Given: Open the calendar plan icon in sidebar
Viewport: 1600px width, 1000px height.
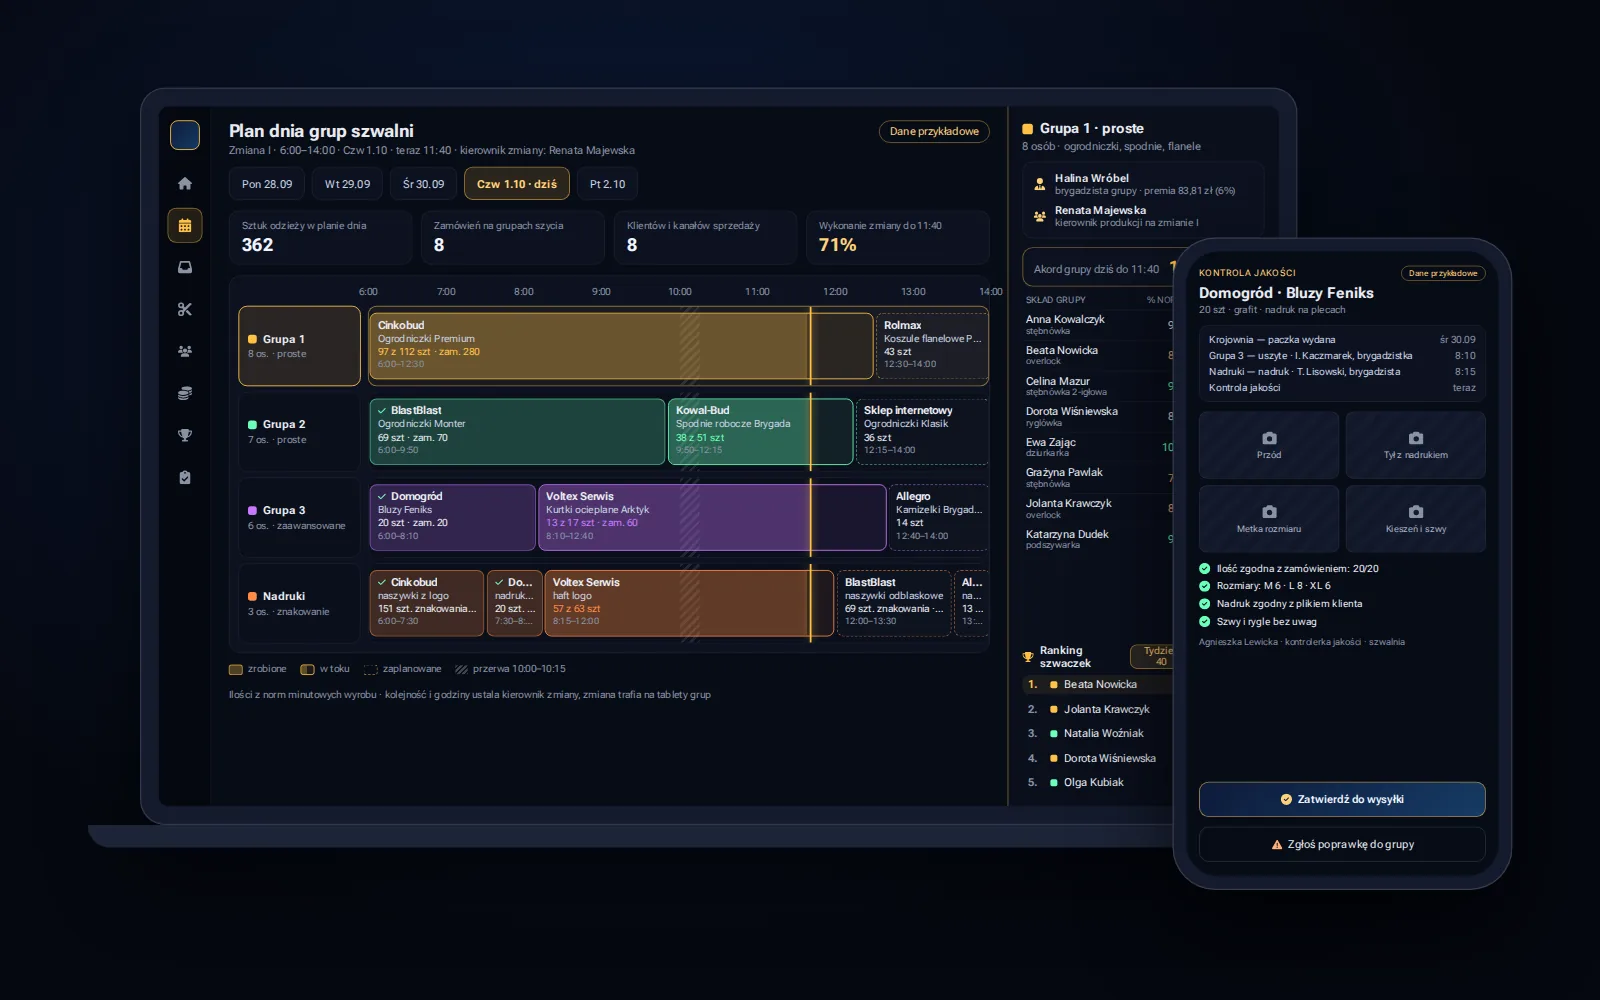Looking at the screenshot, I should coord(185,225).
